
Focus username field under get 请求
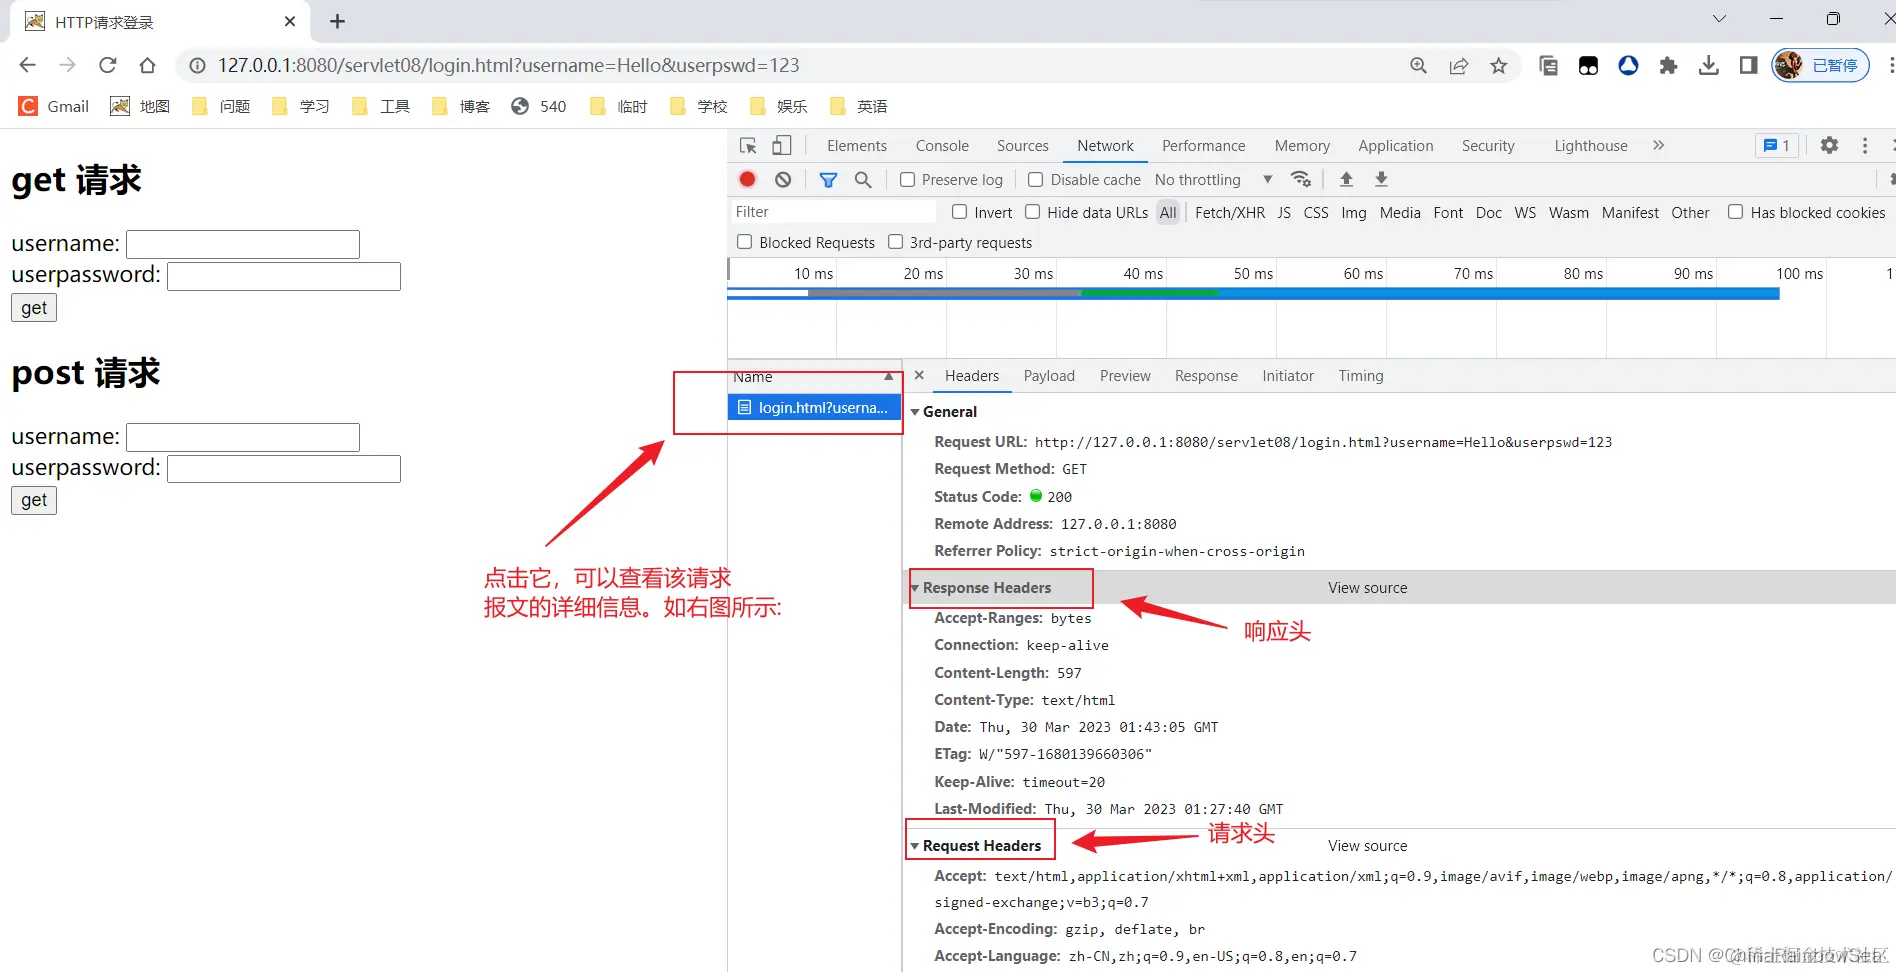[243, 245]
